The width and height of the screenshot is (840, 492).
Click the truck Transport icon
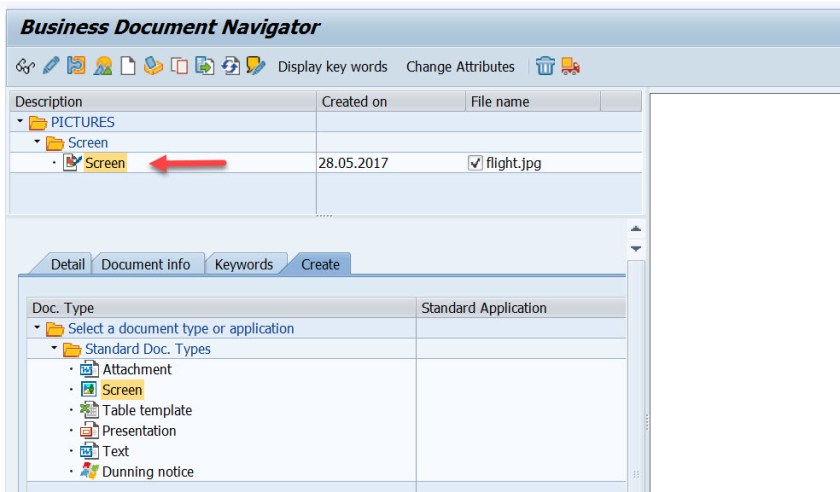[x=571, y=67]
